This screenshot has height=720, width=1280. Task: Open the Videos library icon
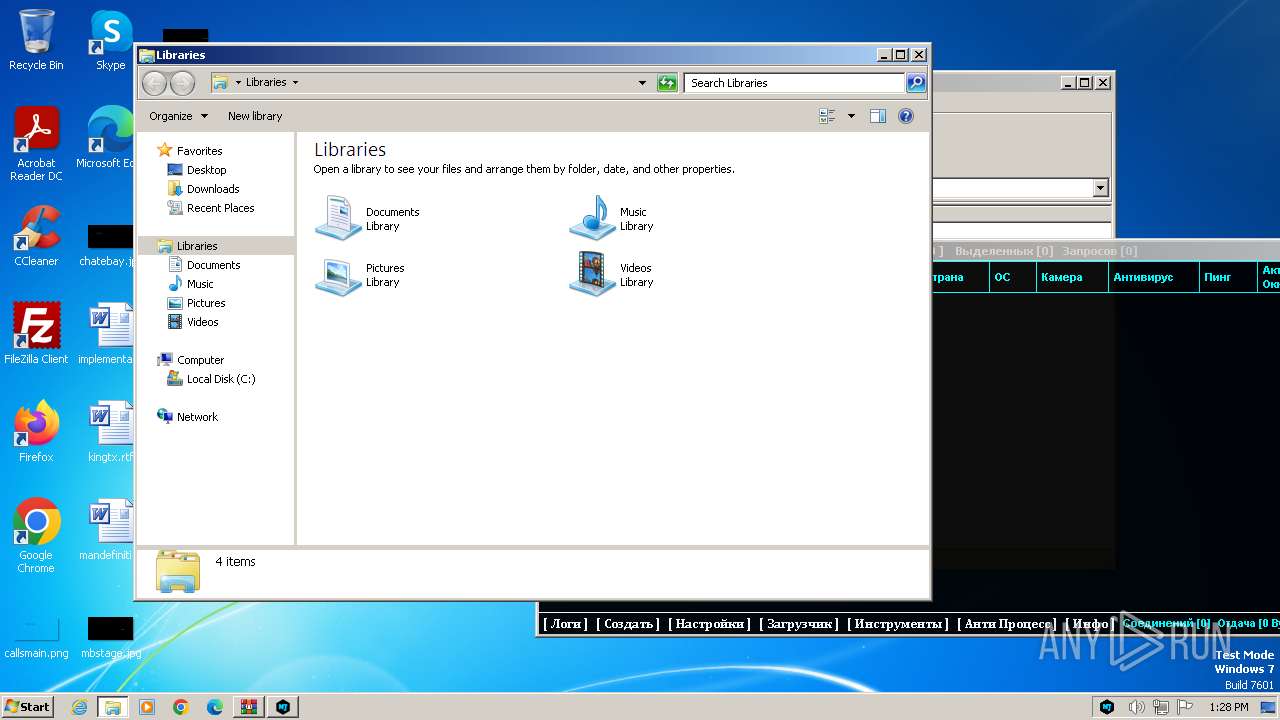(x=592, y=274)
